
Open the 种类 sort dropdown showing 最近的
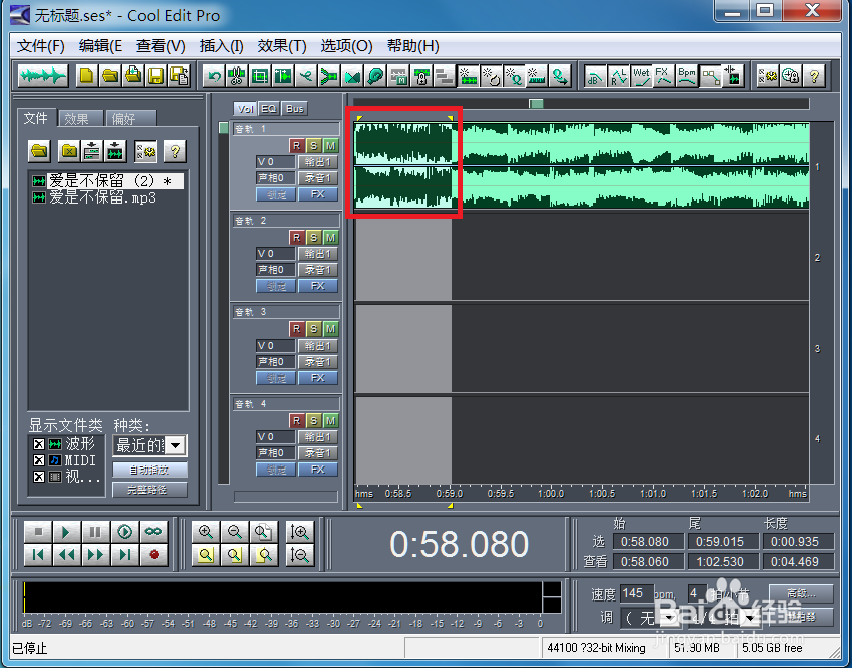pos(176,446)
